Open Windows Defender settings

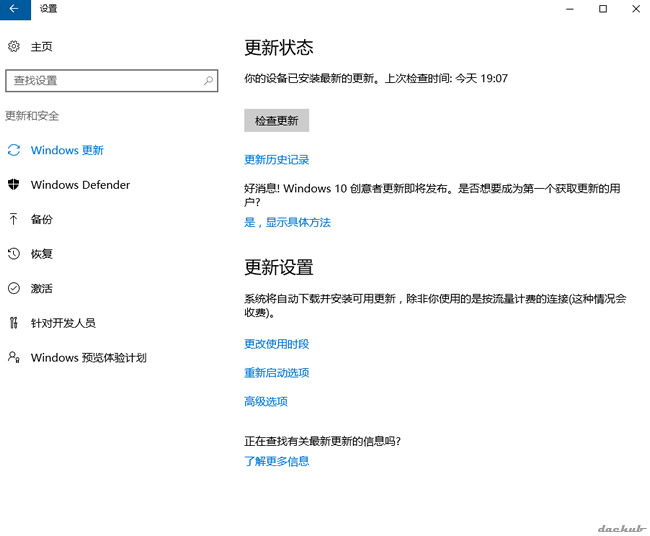tap(80, 184)
